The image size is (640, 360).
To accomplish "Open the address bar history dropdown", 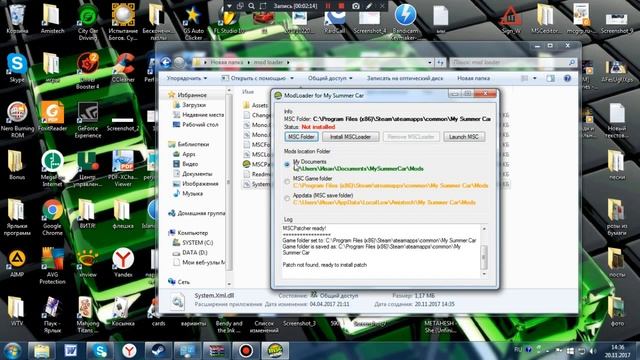I will tap(429, 62).
